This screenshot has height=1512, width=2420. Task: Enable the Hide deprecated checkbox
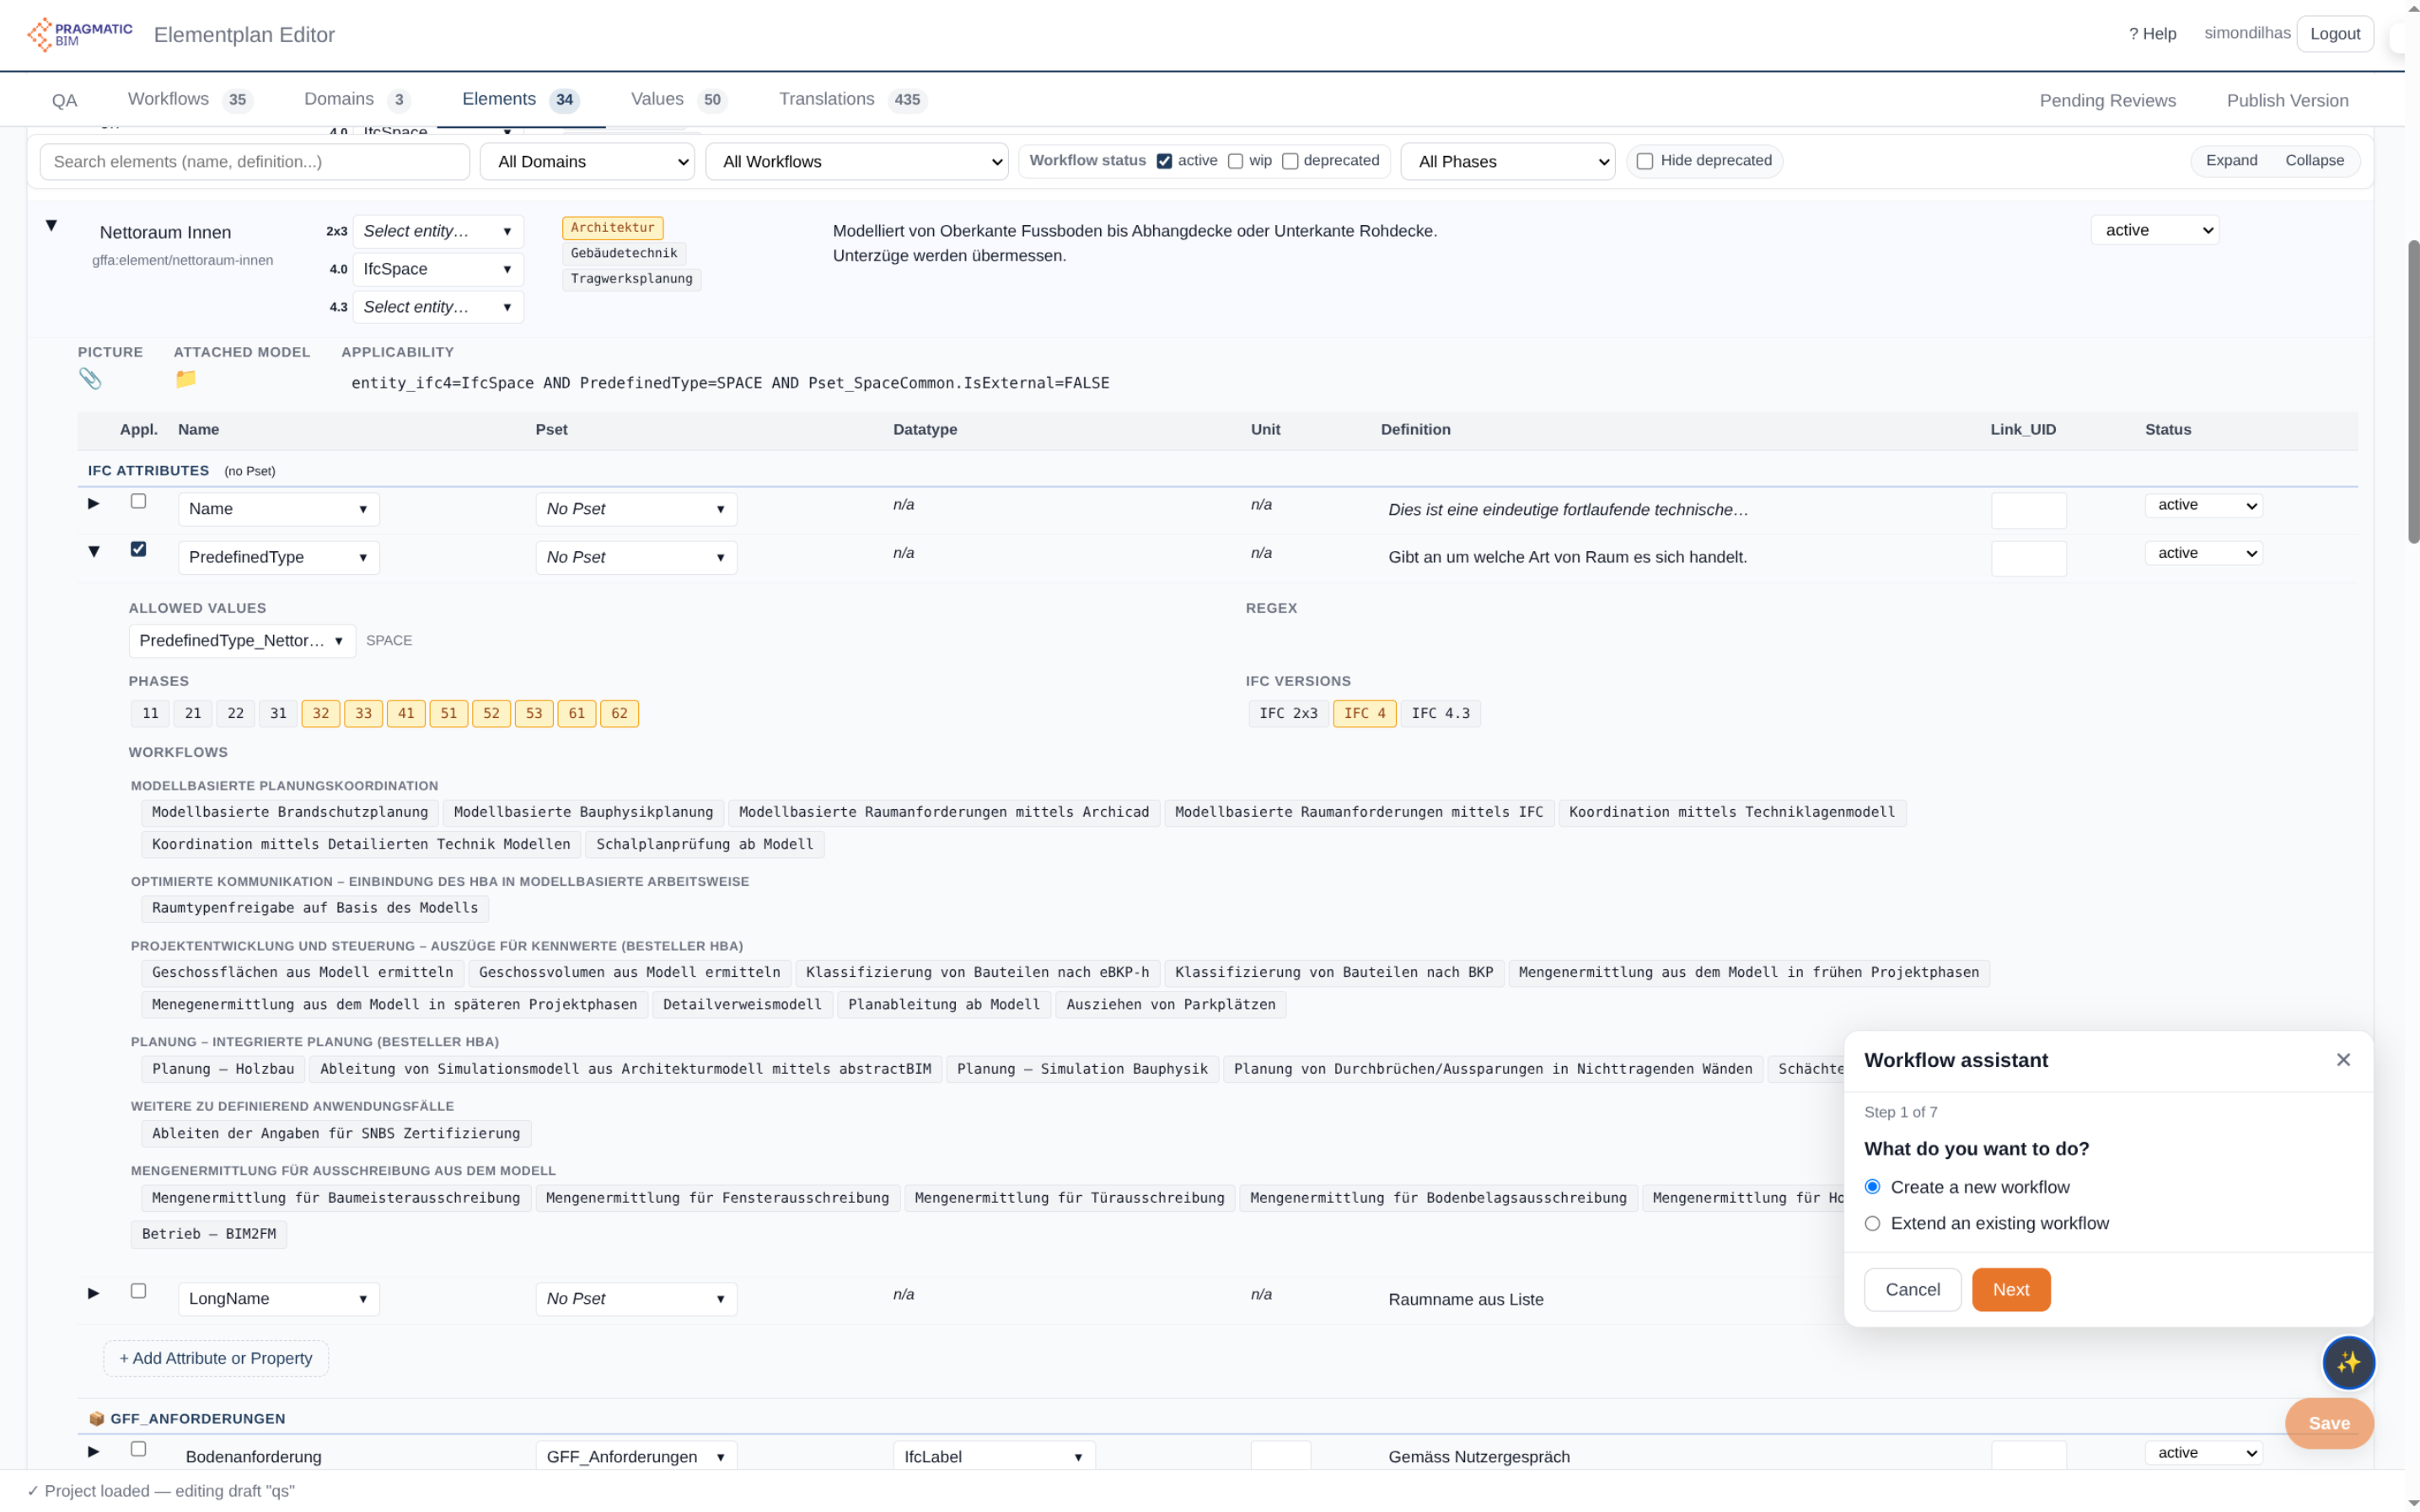(1644, 161)
